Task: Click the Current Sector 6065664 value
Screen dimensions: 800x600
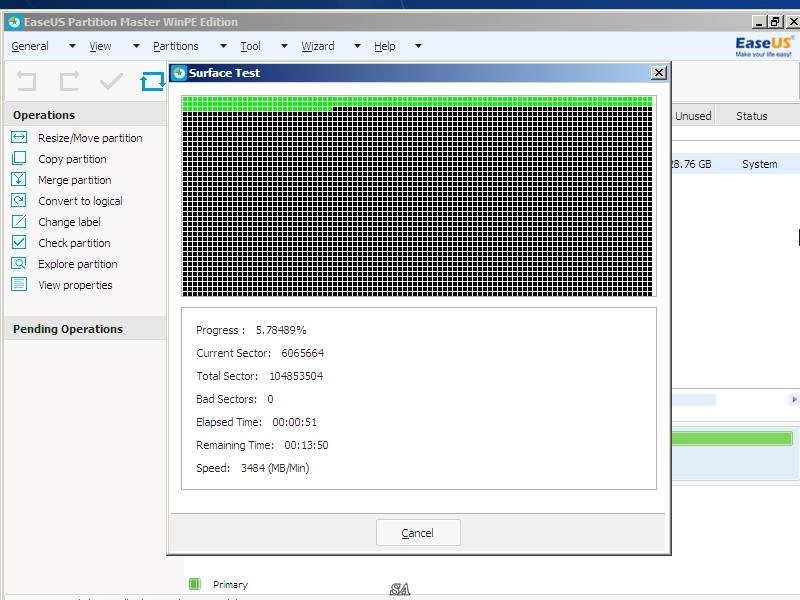Action: [303, 353]
